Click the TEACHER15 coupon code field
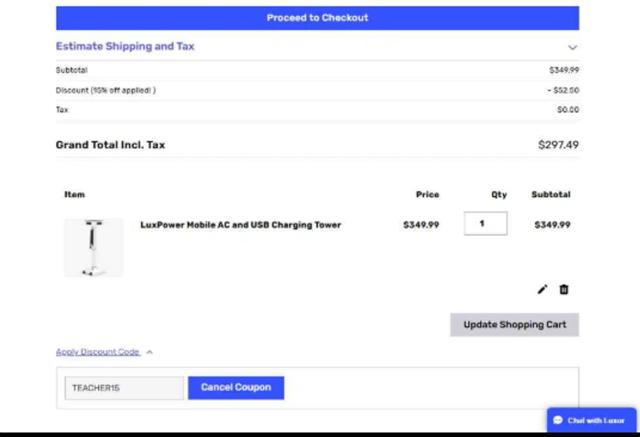This screenshot has height=437, width=640. [x=124, y=388]
